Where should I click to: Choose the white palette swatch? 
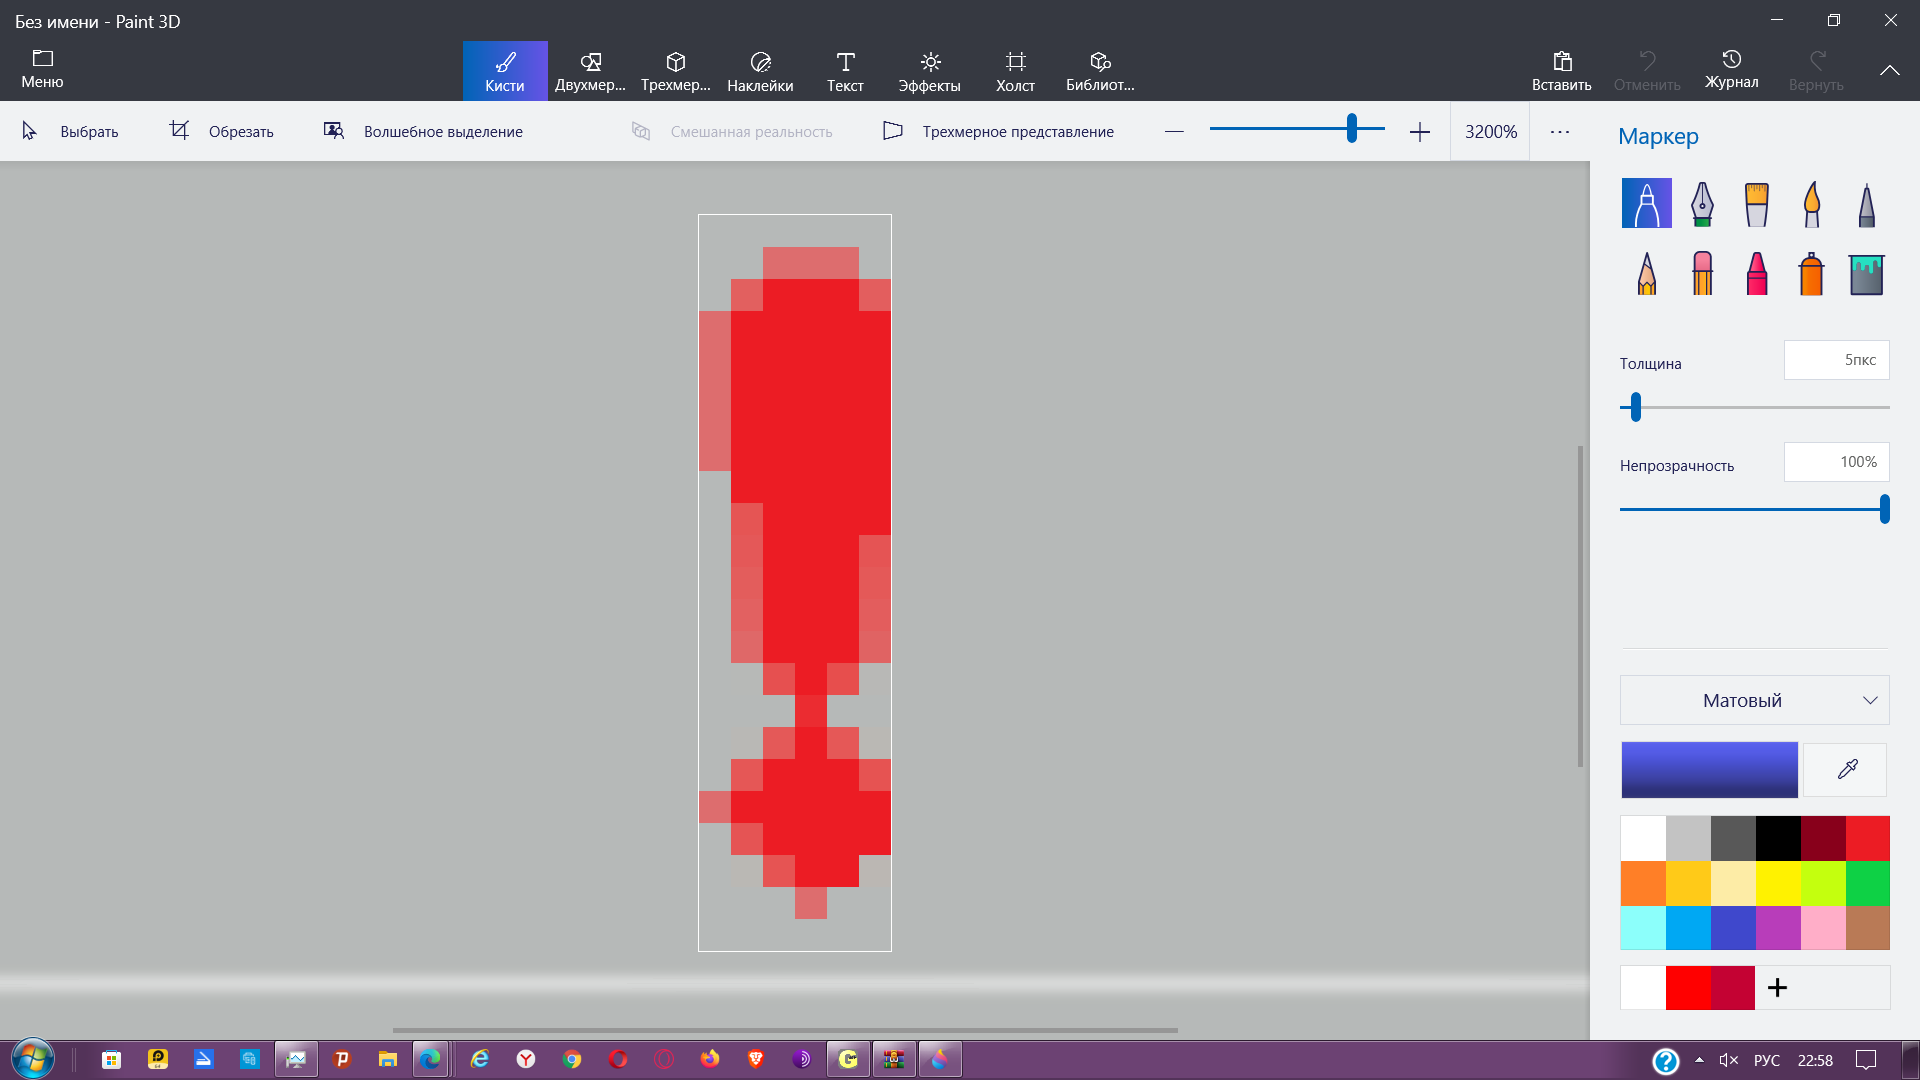click(1643, 838)
